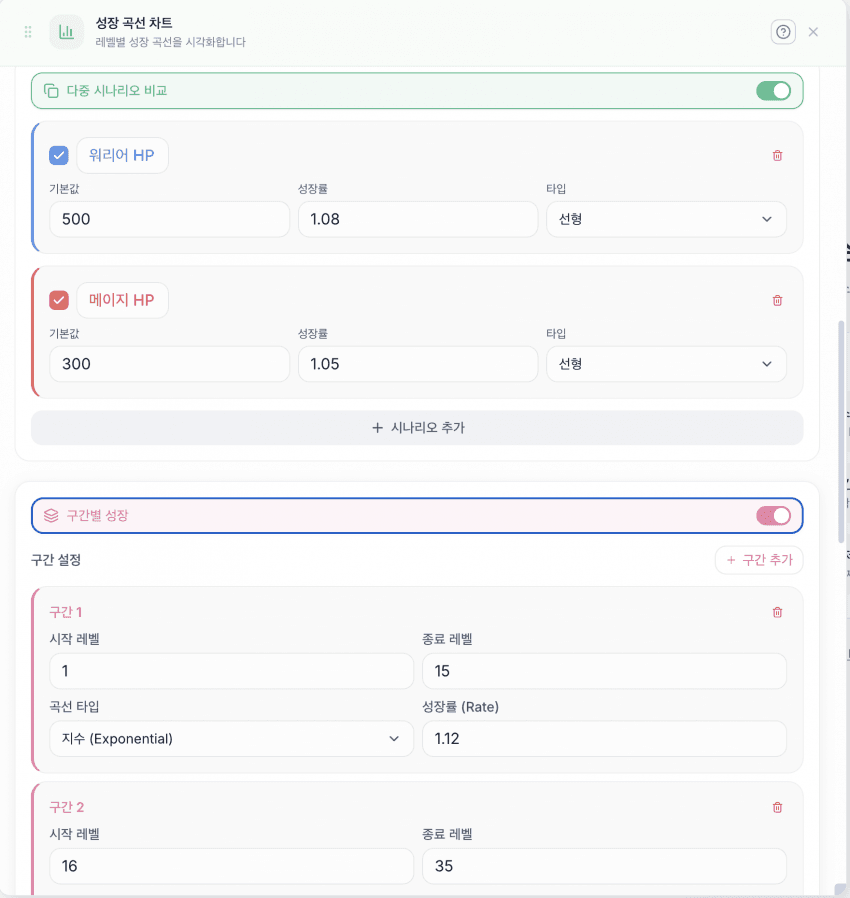Screen dimensions: 850x898
Task: Delete the 워리어 HP scenario
Action: (x=777, y=155)
